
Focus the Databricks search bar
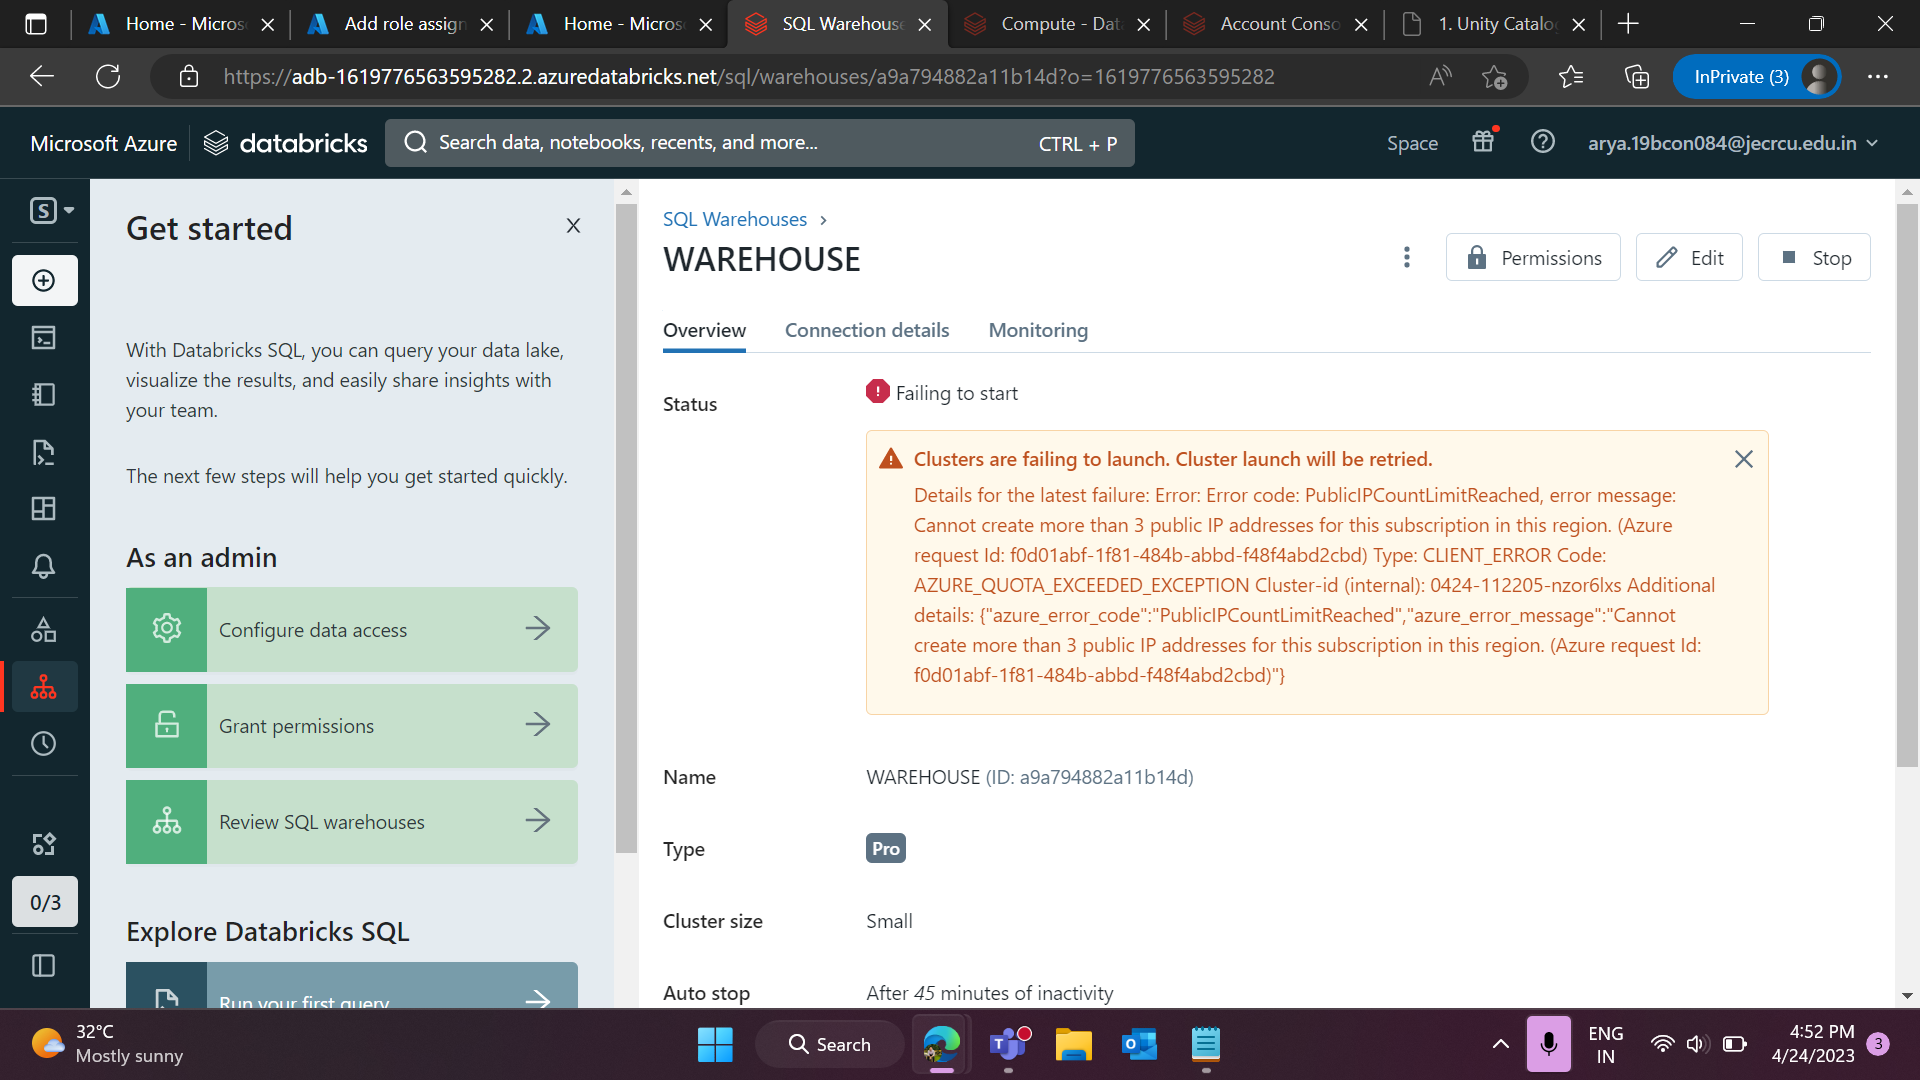pos(760,143)
